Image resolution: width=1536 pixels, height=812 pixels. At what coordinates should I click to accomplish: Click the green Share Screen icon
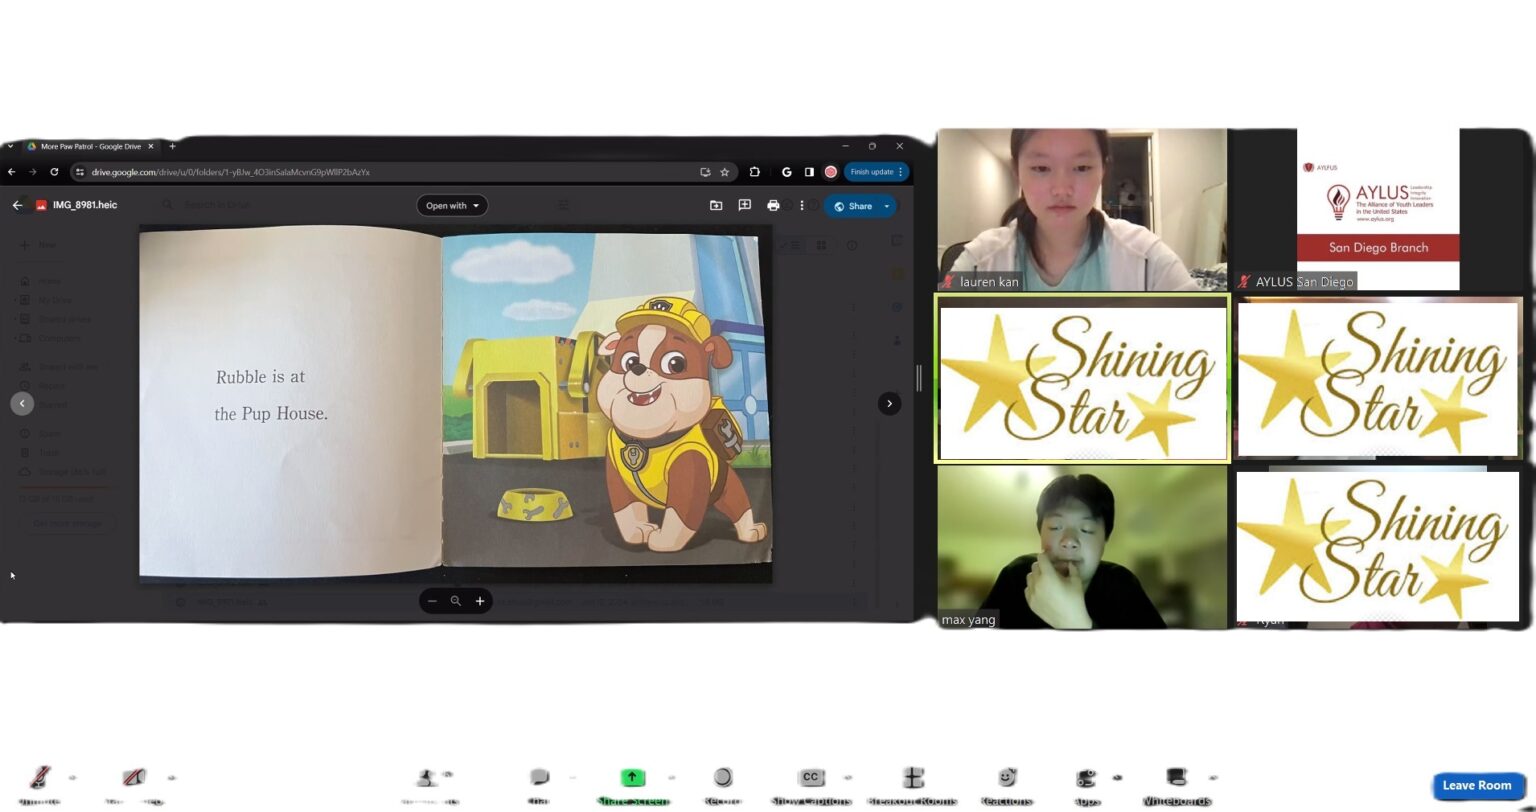point(632,777)
